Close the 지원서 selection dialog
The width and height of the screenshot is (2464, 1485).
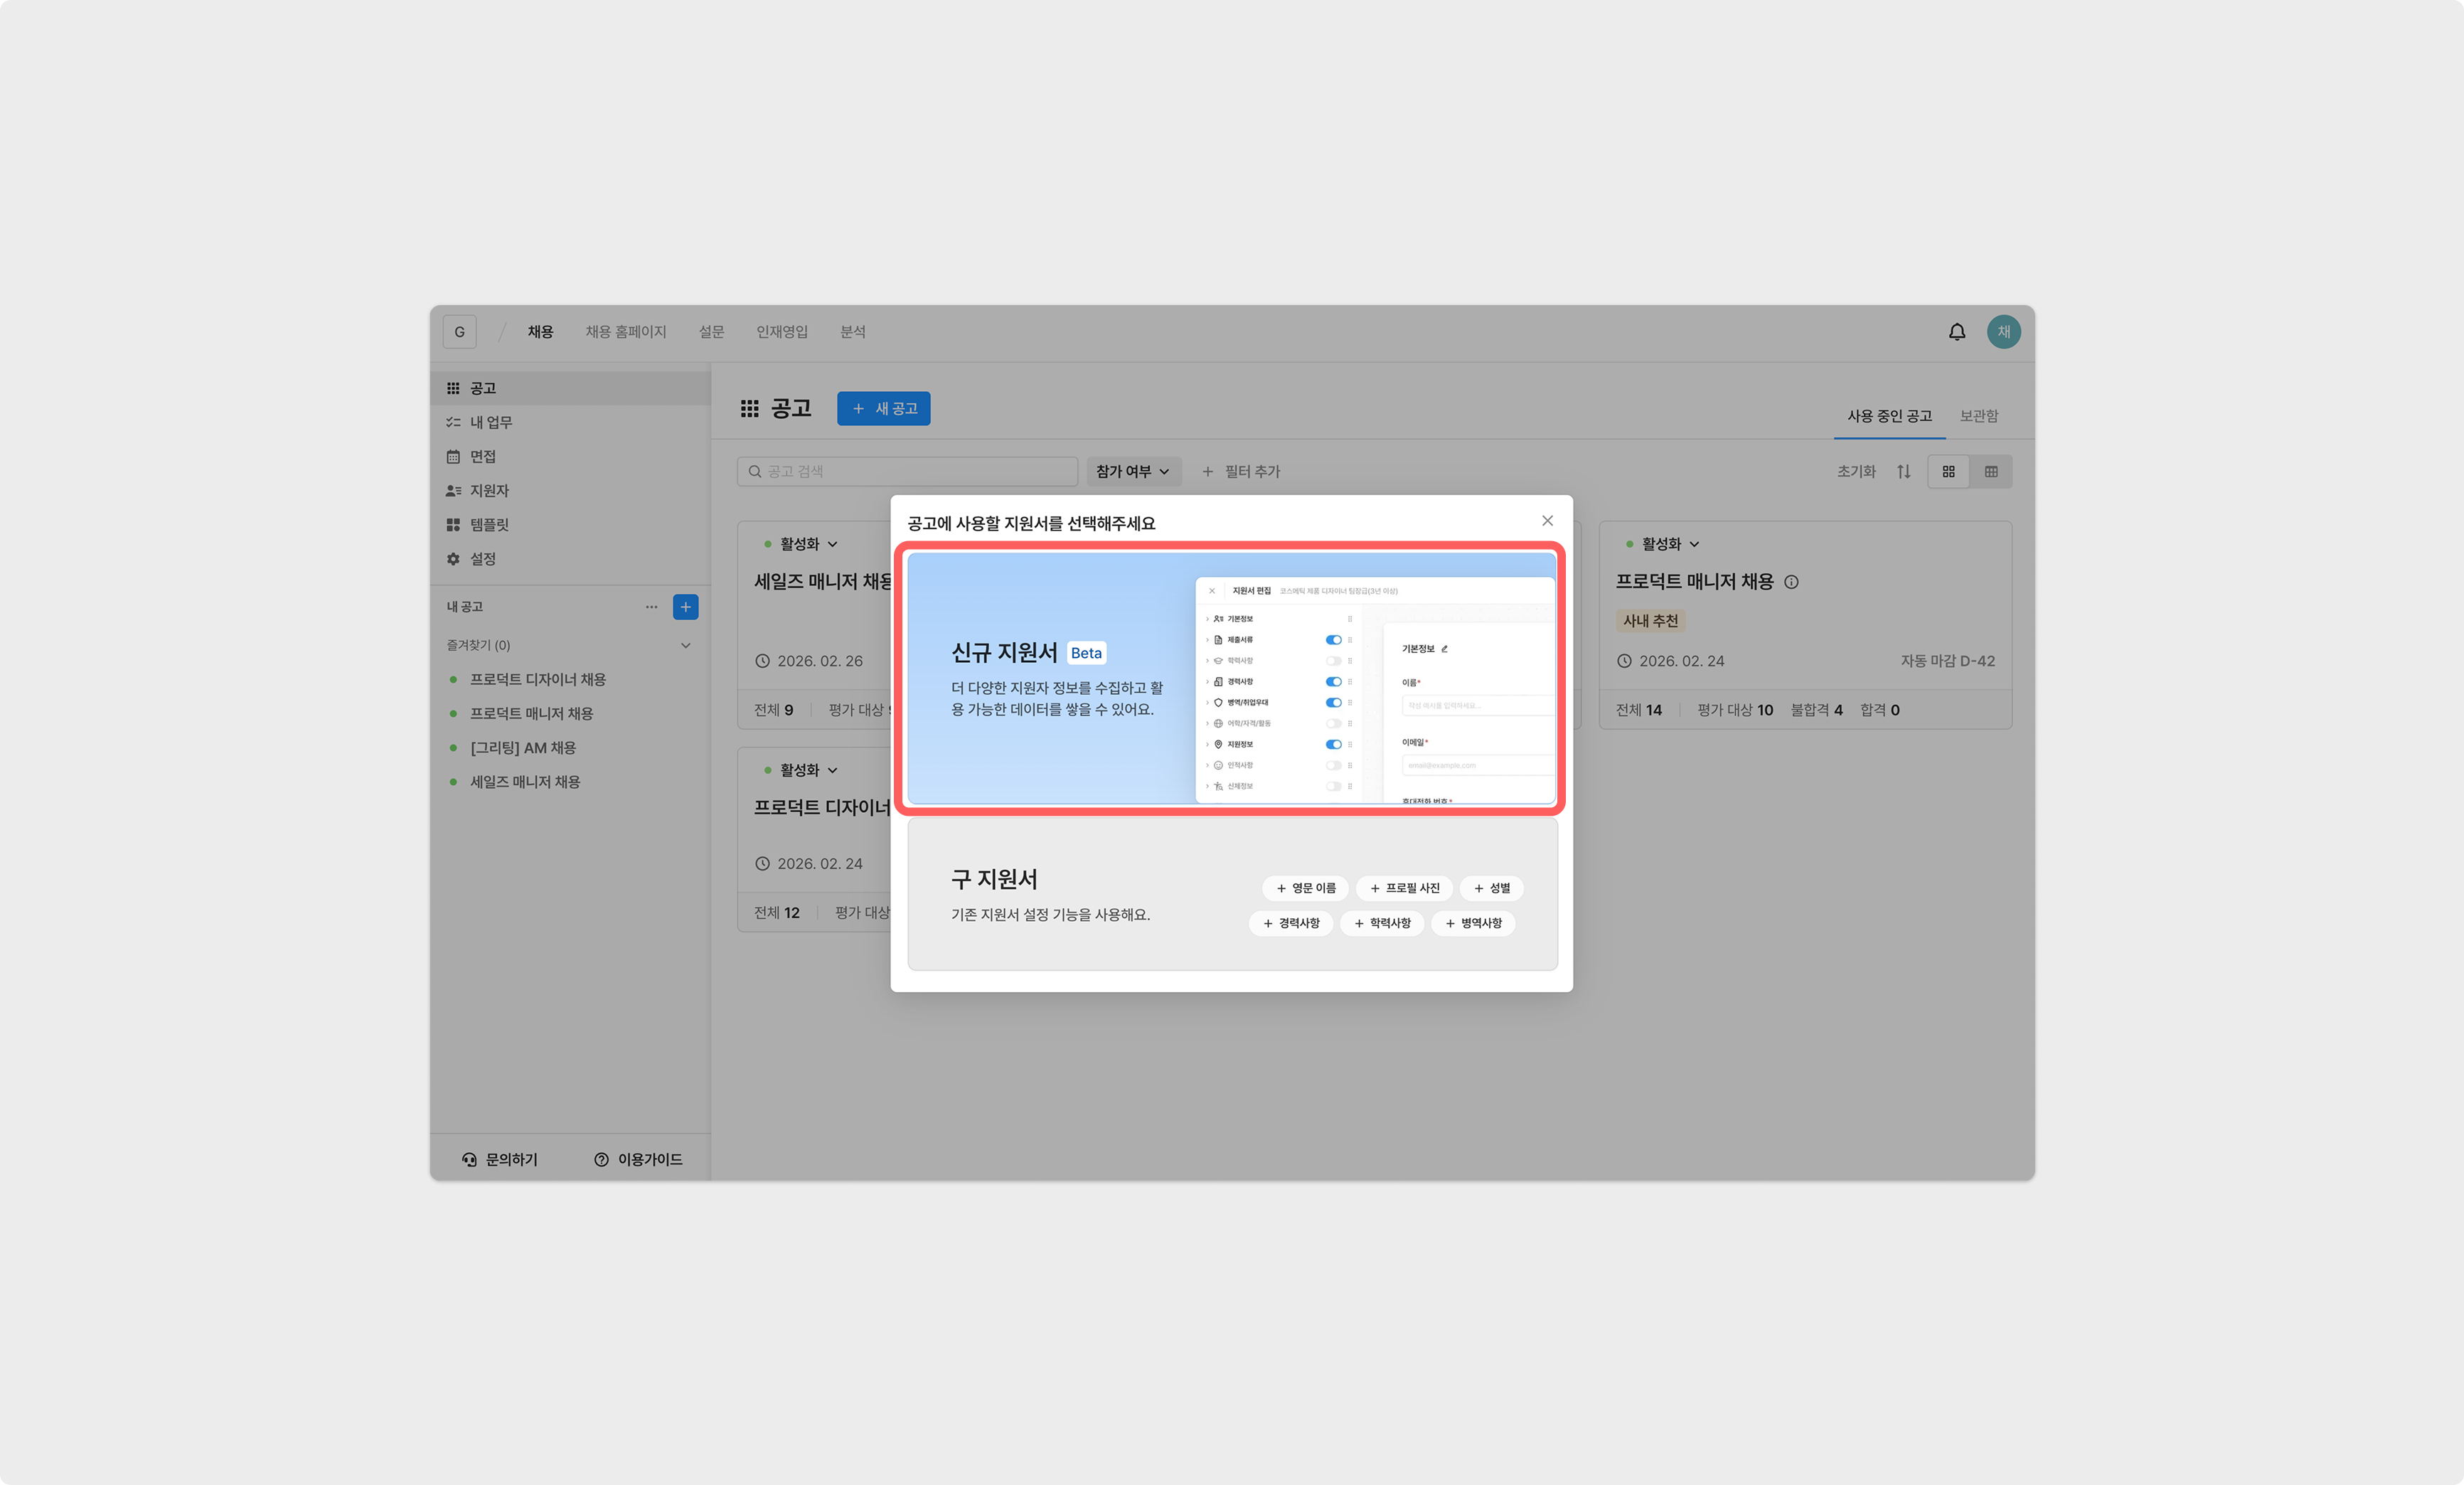(1547, 521)
